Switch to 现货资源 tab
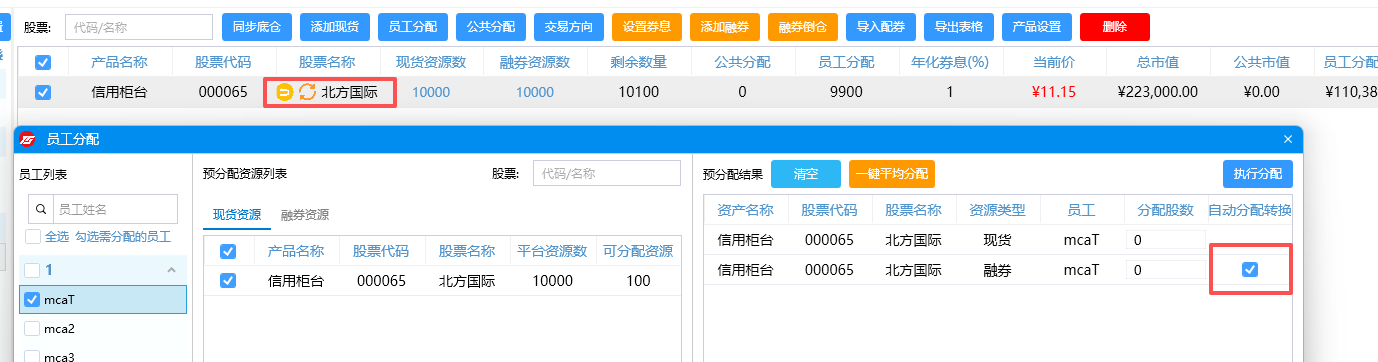The image size is (1378, 362). [236, 215]
